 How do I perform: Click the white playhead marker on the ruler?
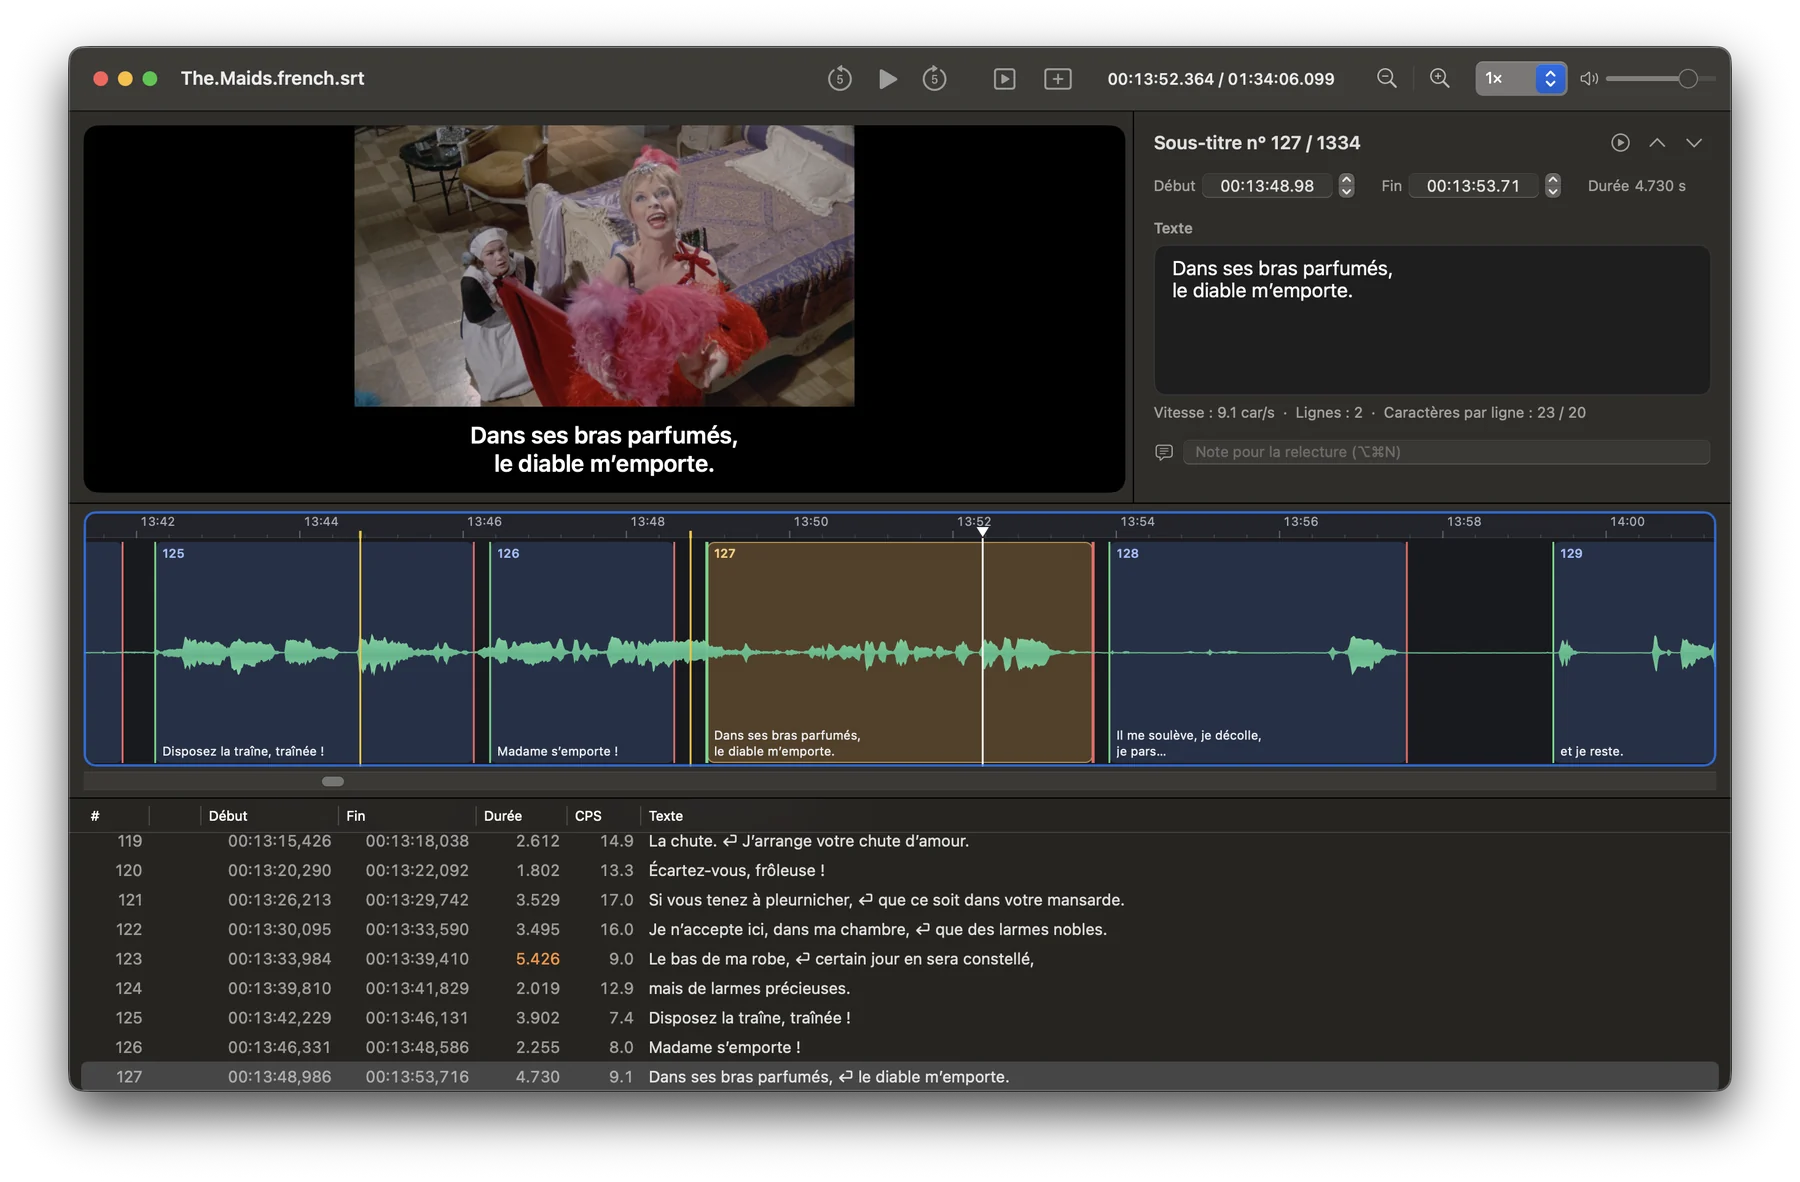(x=982, y=531)
